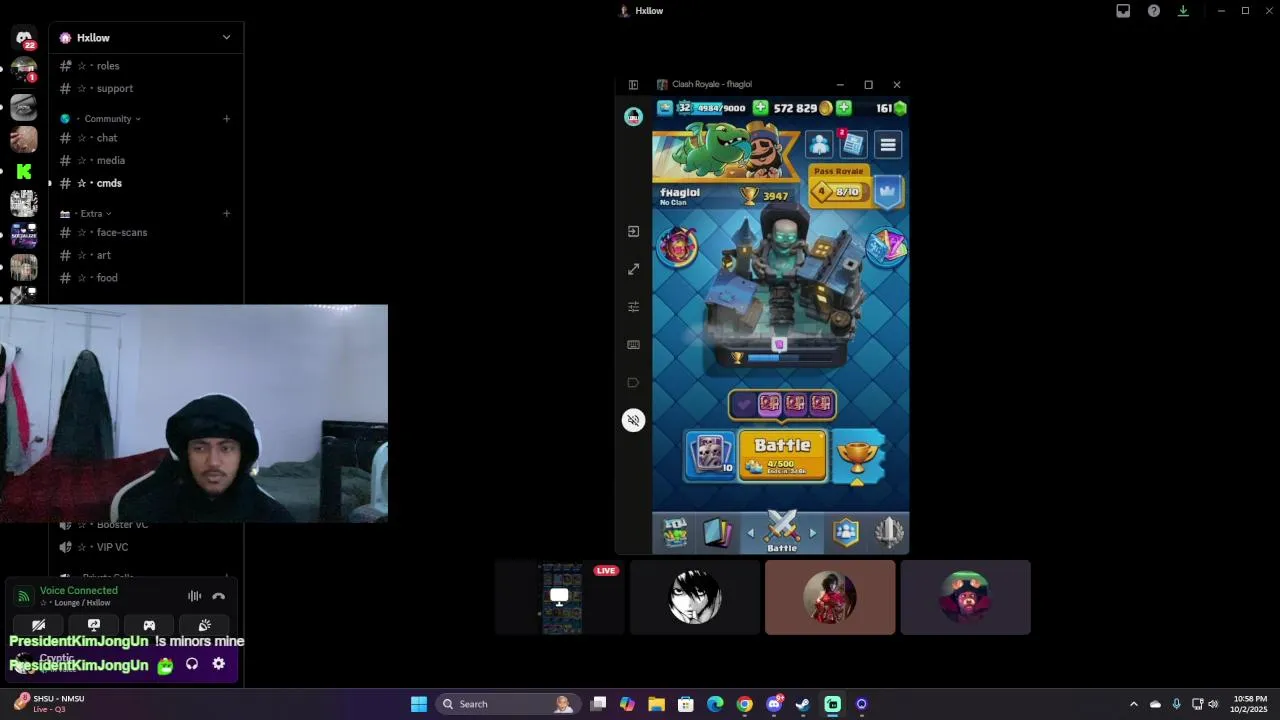
Task: Toggle deafen headphones icon
Action: click(192, 664)
